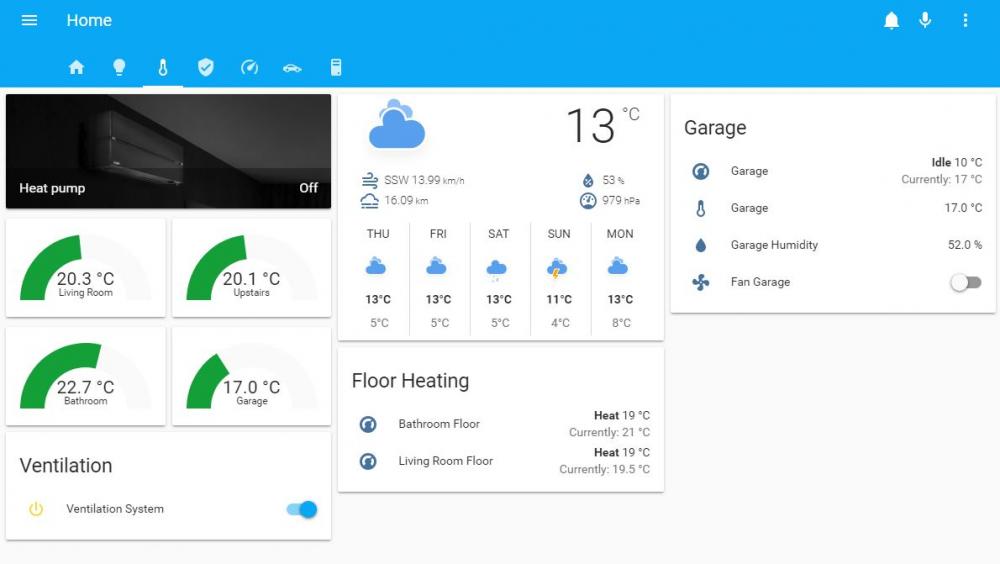This screenshot has width=1000, height=564.
Task: Open the shield security tab
Action: (x=205, y=67)
